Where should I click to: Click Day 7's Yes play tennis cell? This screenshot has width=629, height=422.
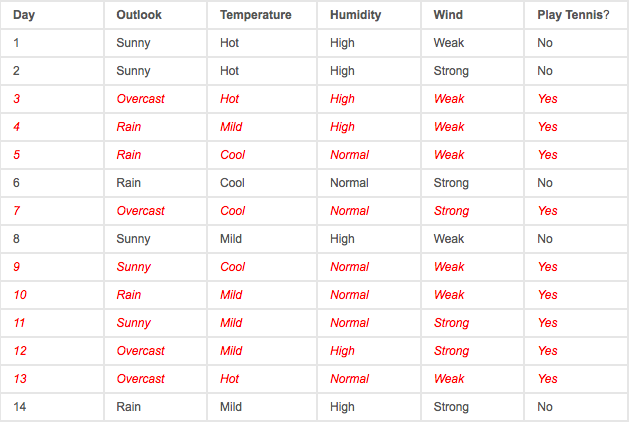[576, 211]
